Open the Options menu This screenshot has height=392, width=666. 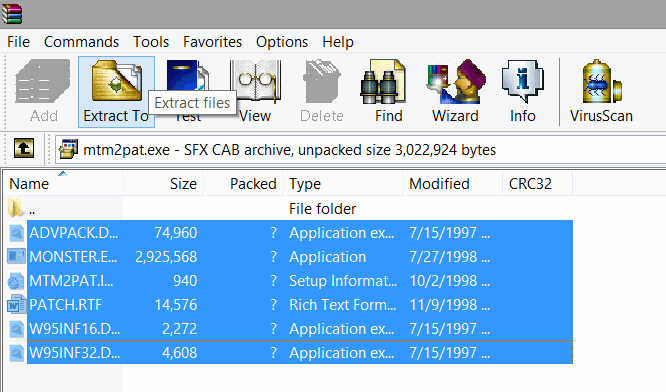(282, 42)
